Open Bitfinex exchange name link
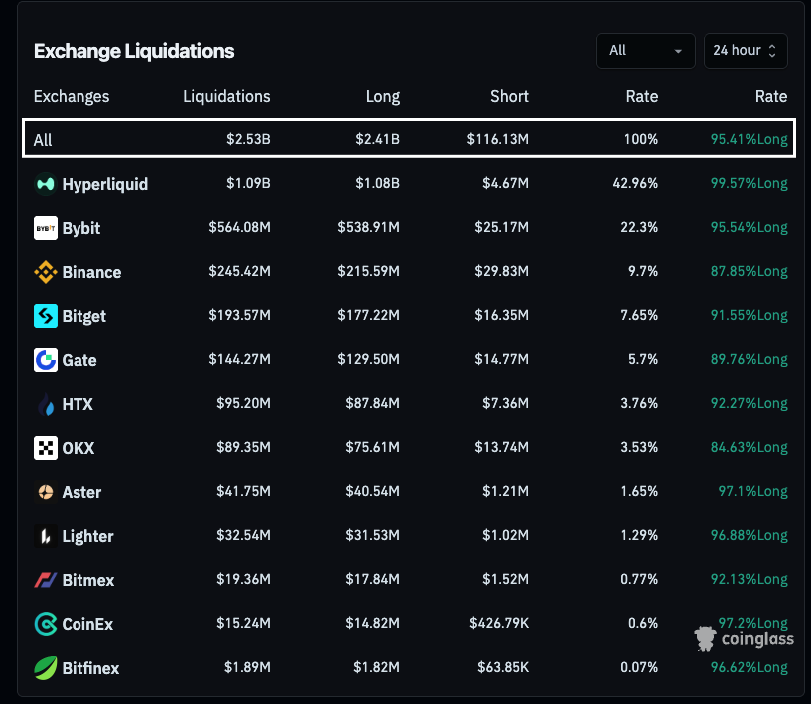811x704 pixels. click(91, 668)
